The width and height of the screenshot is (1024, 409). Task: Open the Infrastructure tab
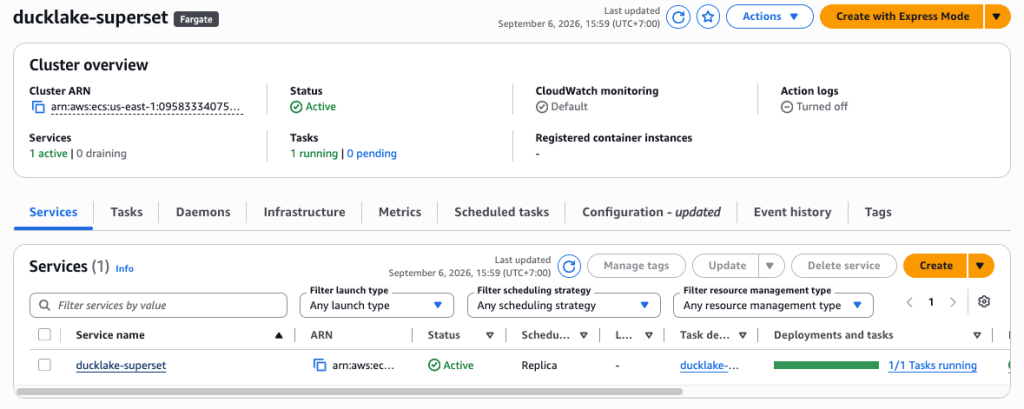pos(304,212)
